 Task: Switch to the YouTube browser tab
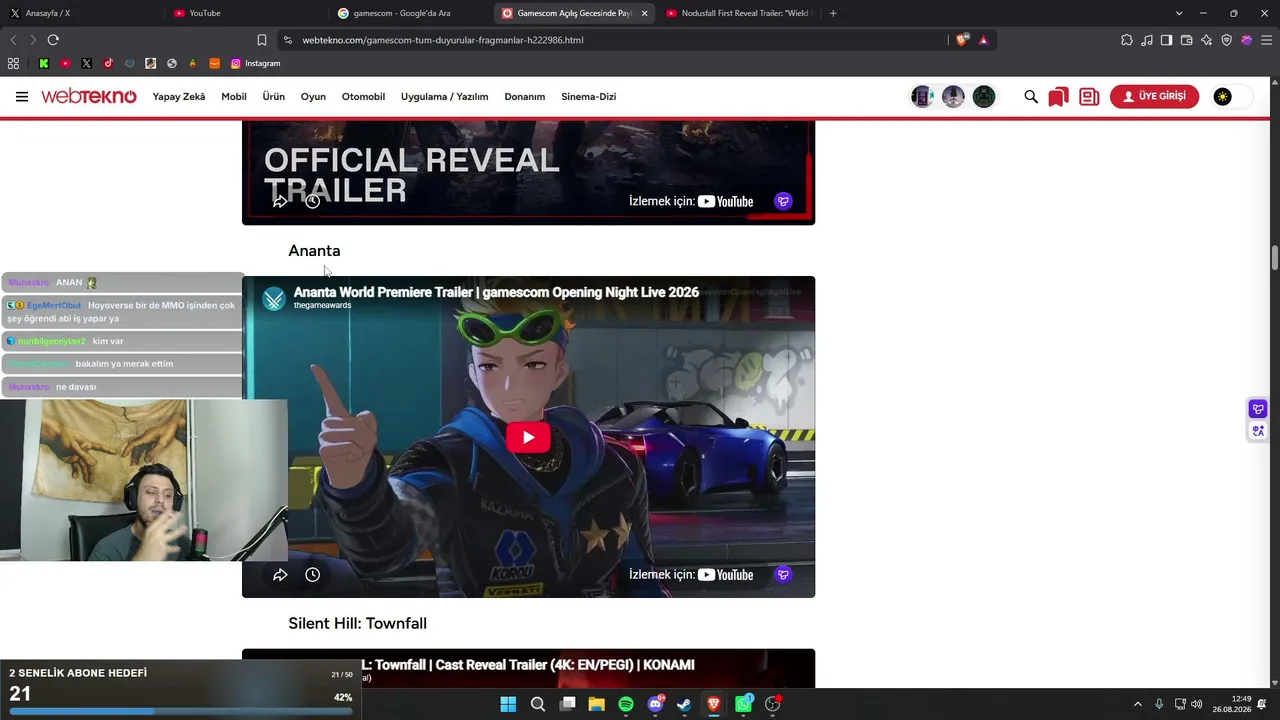[245, 13]
